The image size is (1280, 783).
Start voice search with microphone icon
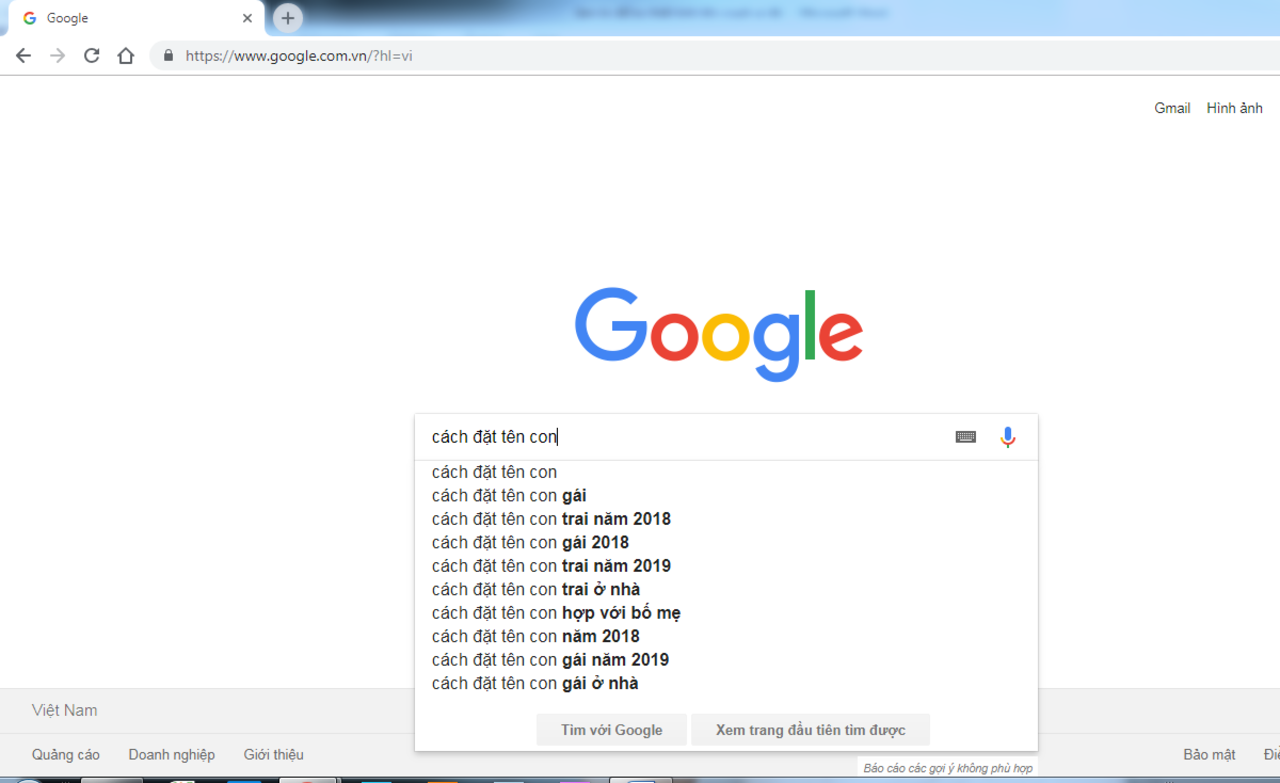1008,437
